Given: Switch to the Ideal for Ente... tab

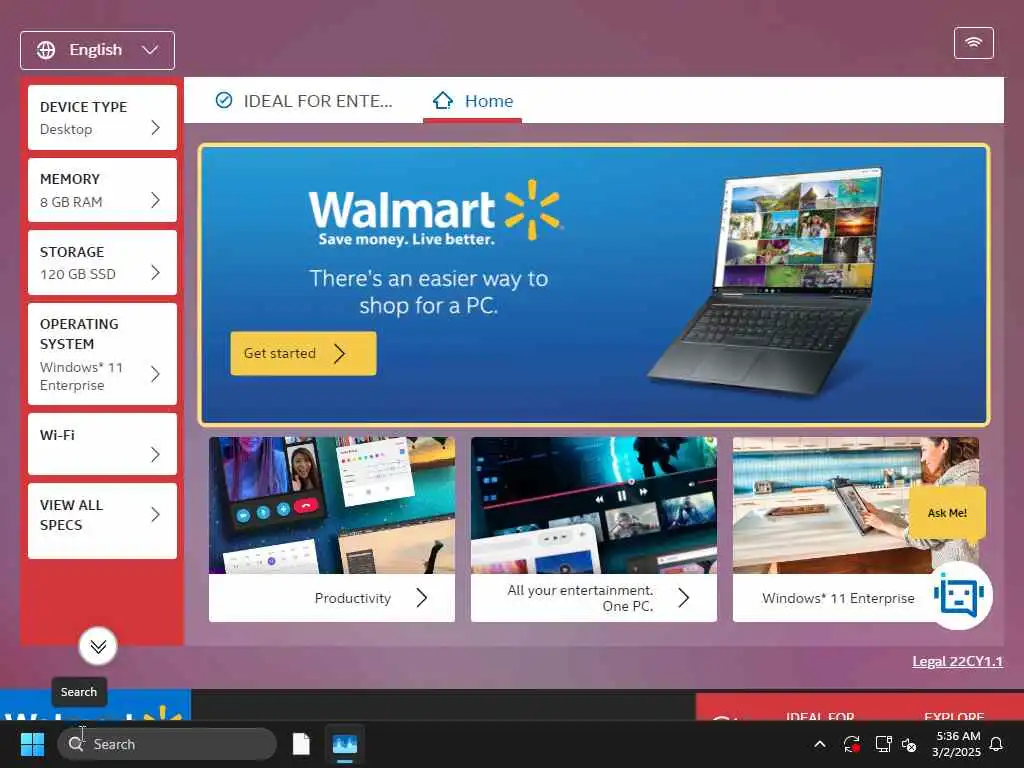Looking at the screenshot, I should (304, 101).
